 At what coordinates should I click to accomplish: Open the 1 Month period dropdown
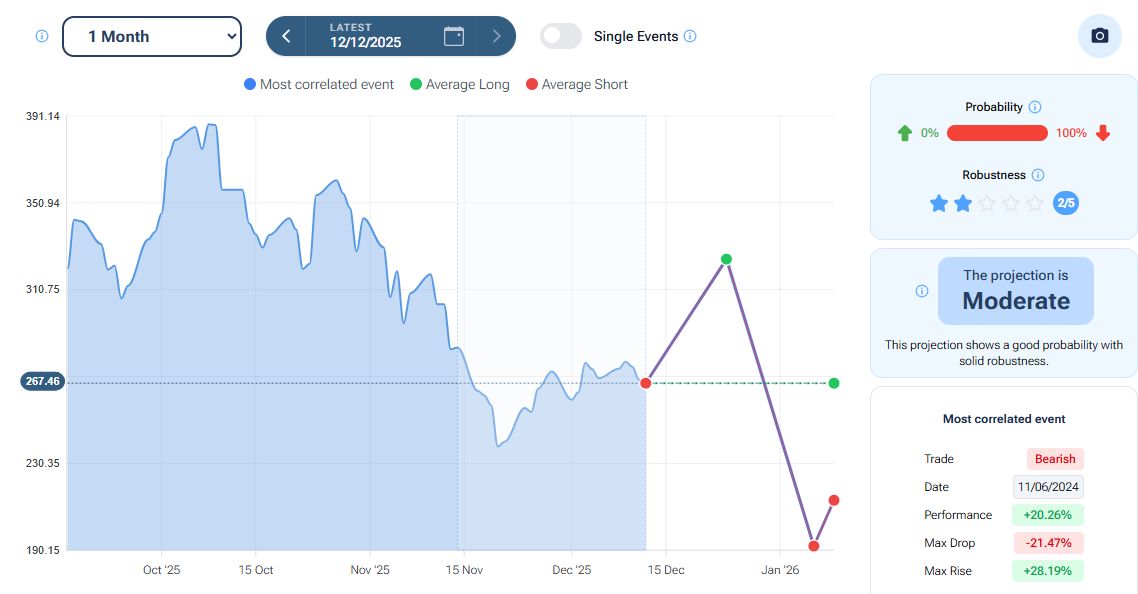click(152, 36)
